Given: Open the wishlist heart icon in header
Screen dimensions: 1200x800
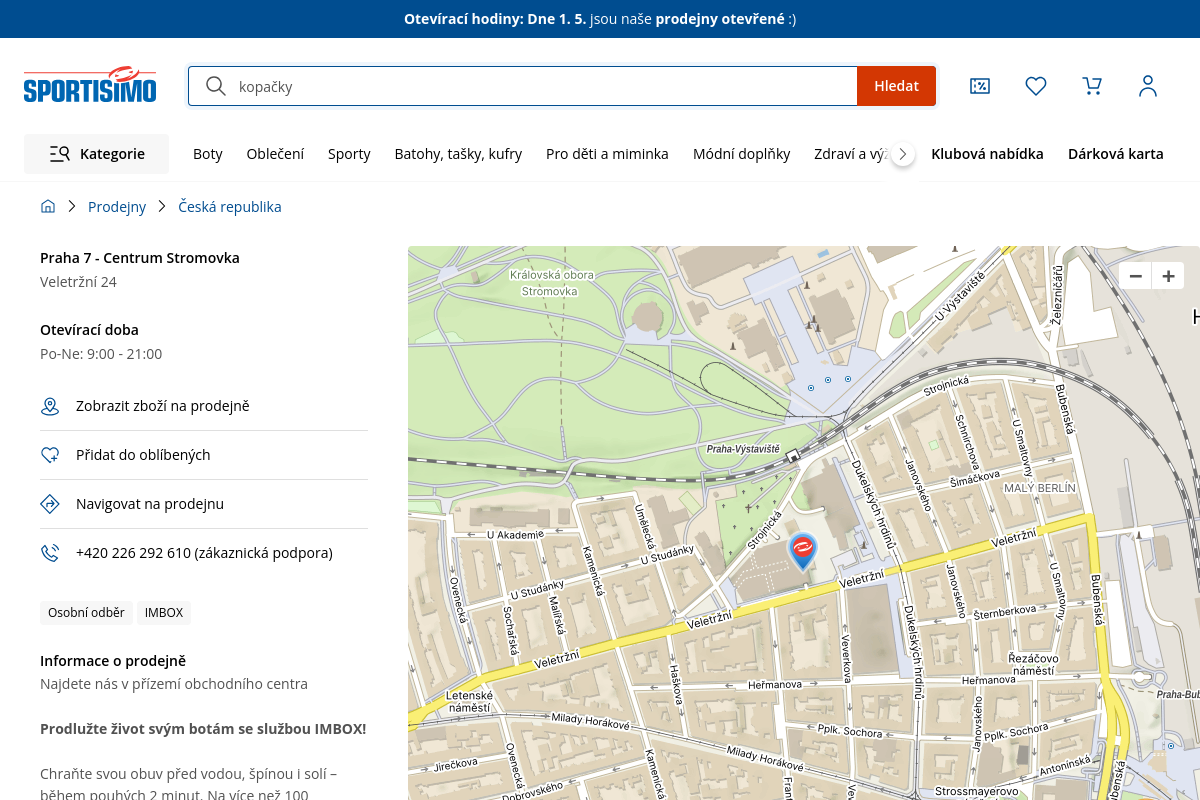Looking at the screenshot, I should pyautogui.click(x=1036, y=86).
